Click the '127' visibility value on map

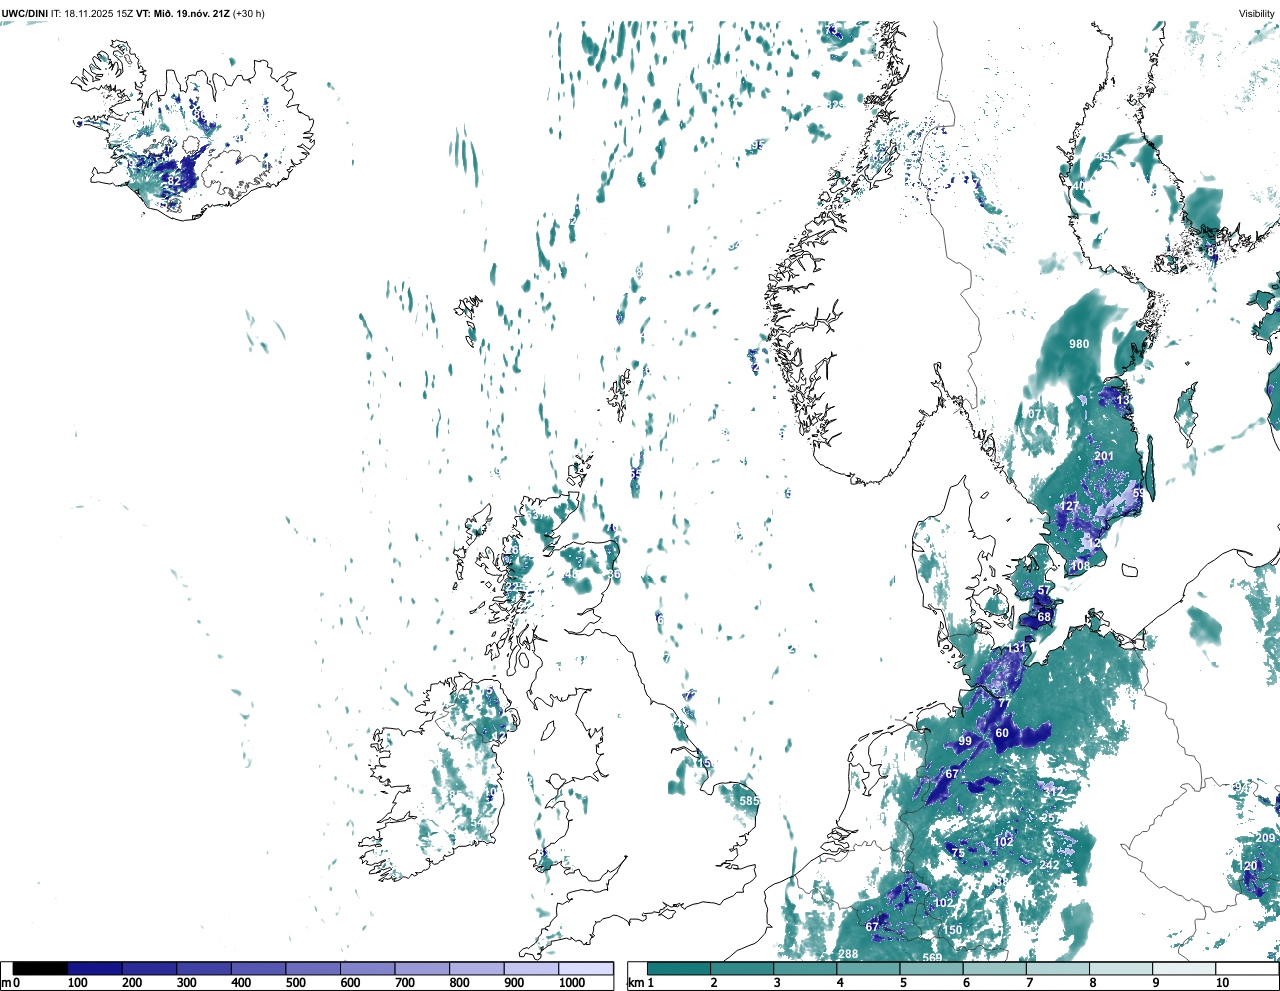click(x=1069, y=506)
